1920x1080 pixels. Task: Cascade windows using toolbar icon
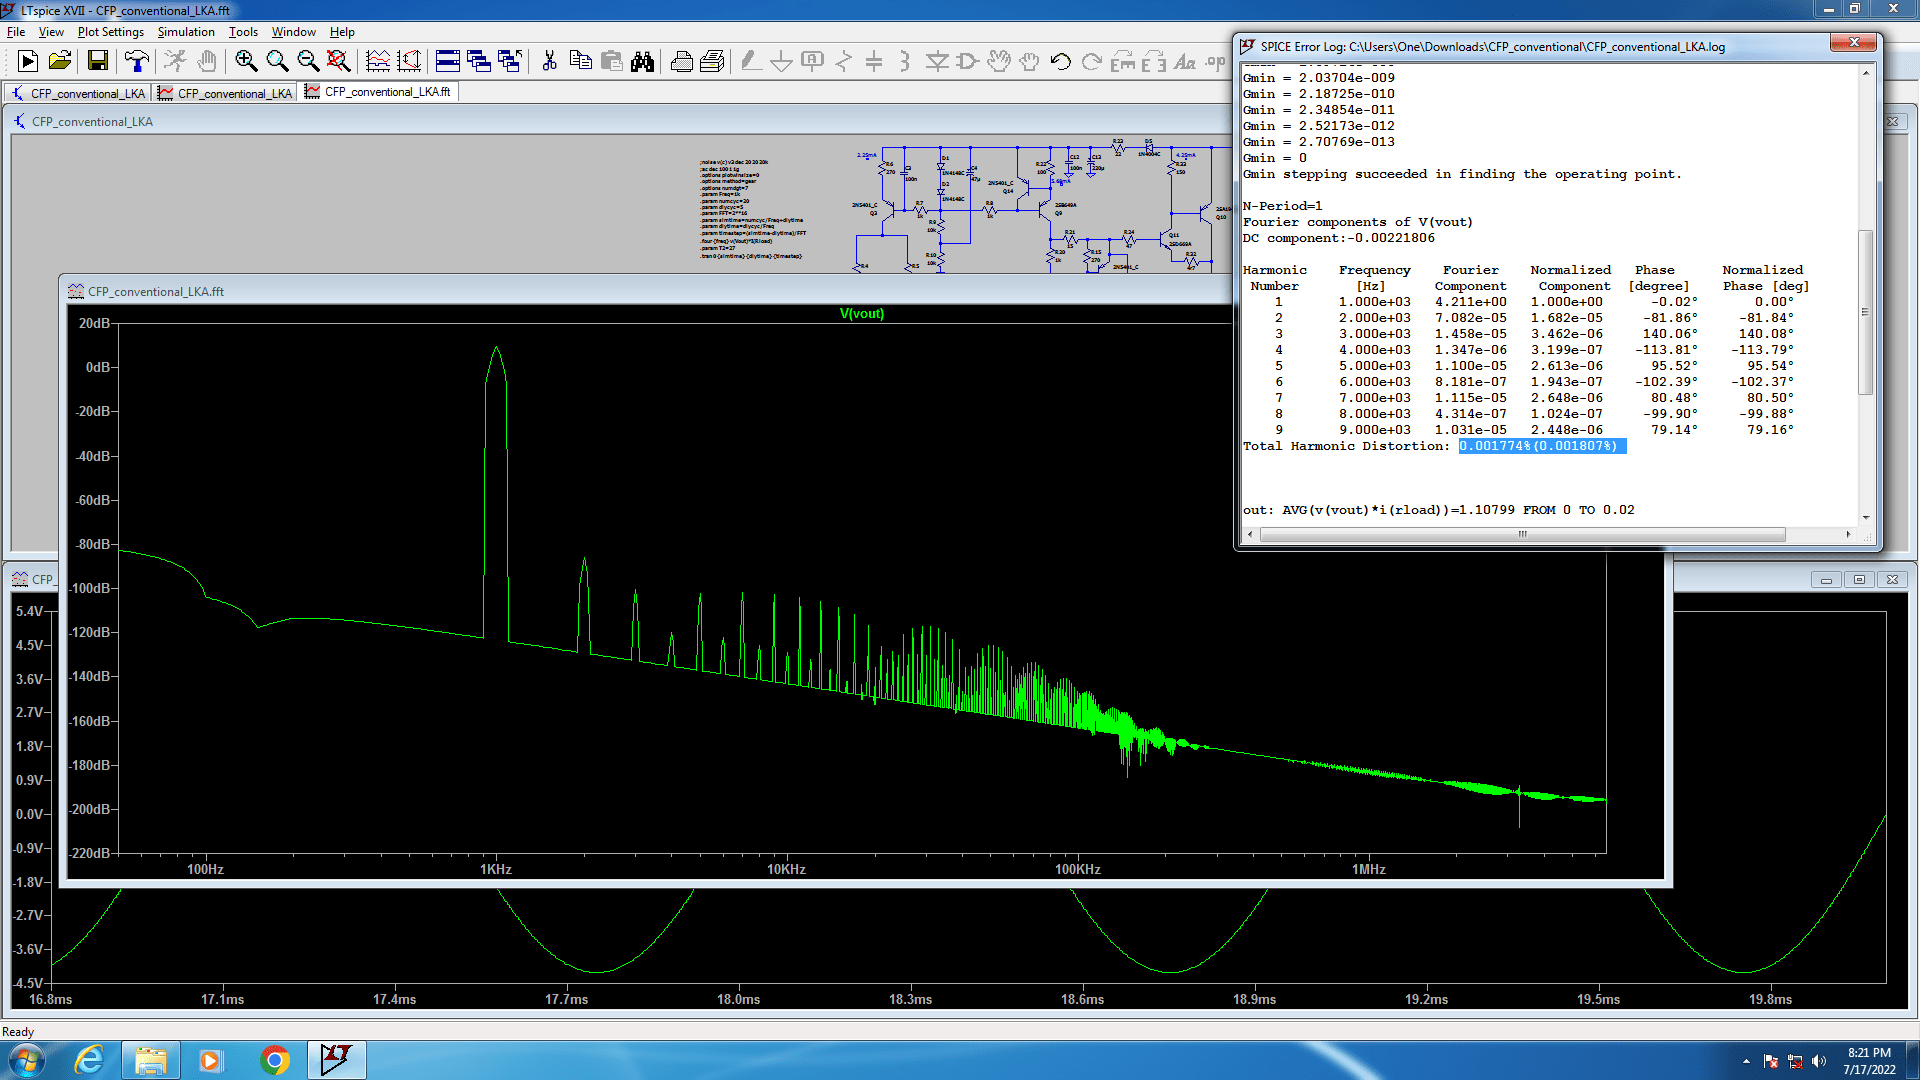(479, 62)
